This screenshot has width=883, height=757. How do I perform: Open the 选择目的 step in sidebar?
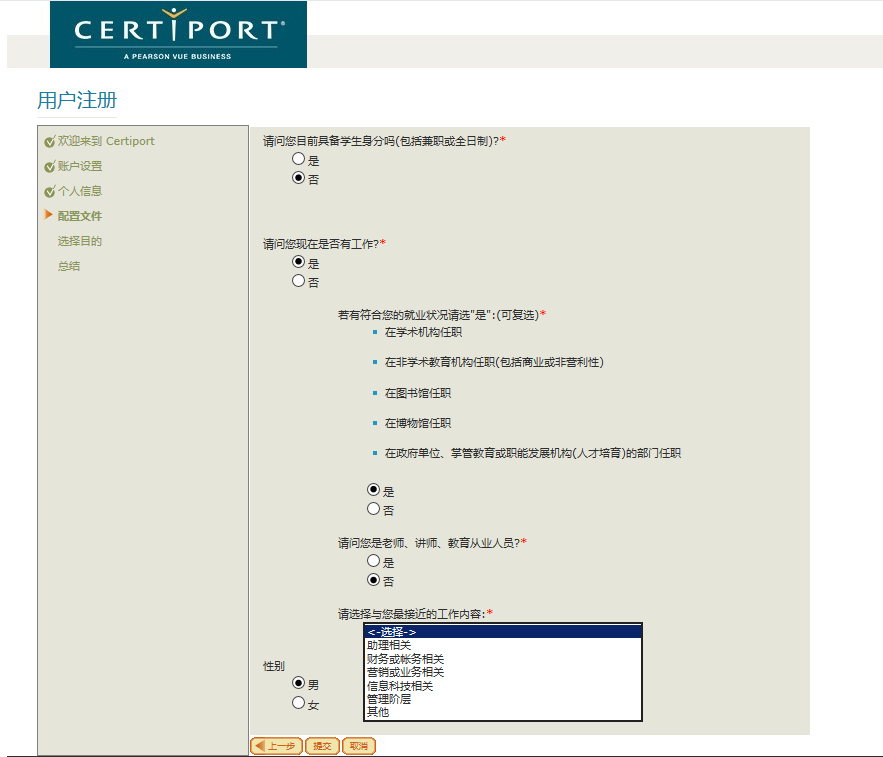click(79, 241)
